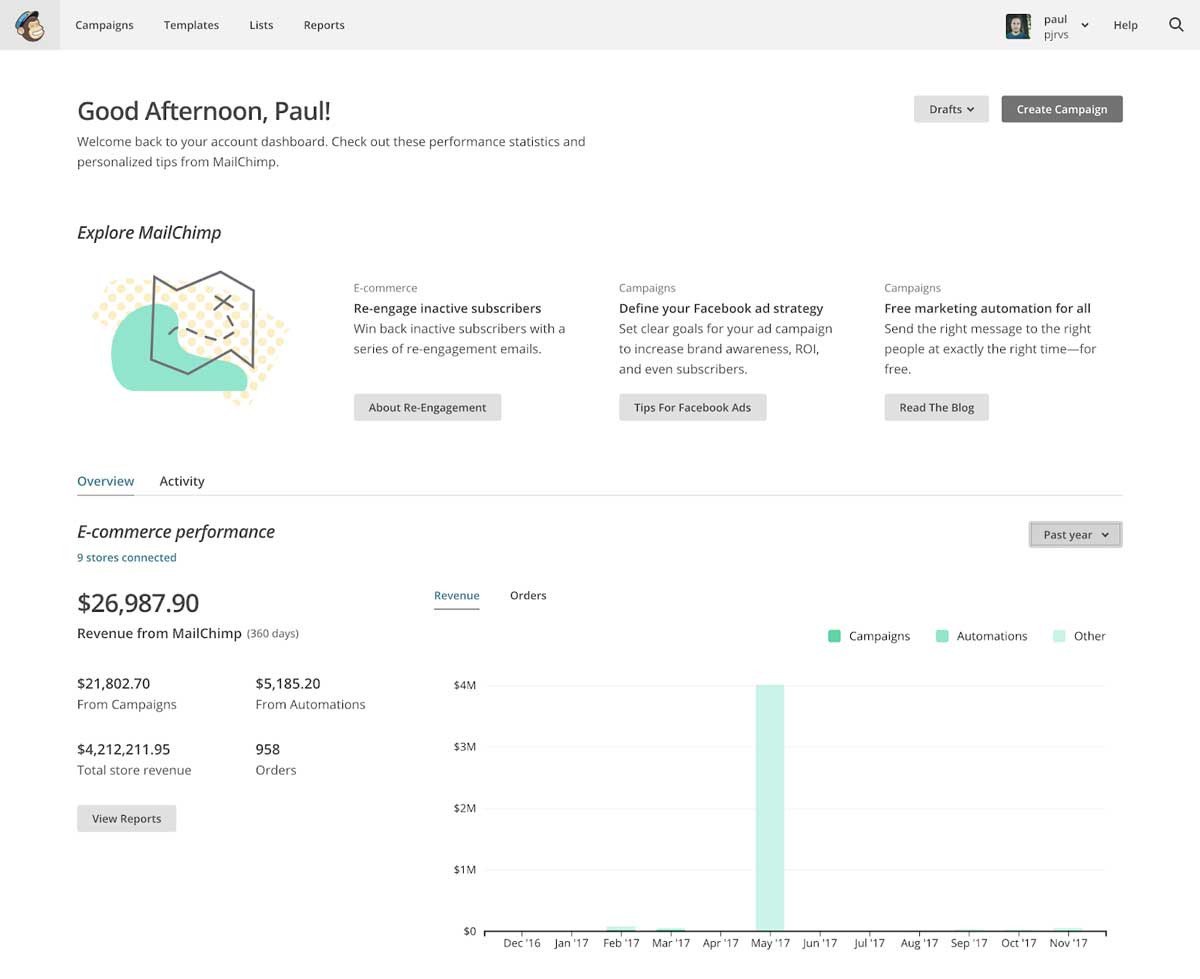Click the Automations legend color swatch

[942, 636]
